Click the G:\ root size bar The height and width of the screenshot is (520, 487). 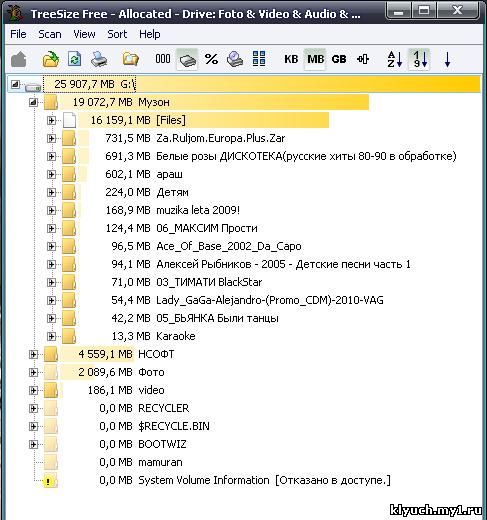click(262, 84)
